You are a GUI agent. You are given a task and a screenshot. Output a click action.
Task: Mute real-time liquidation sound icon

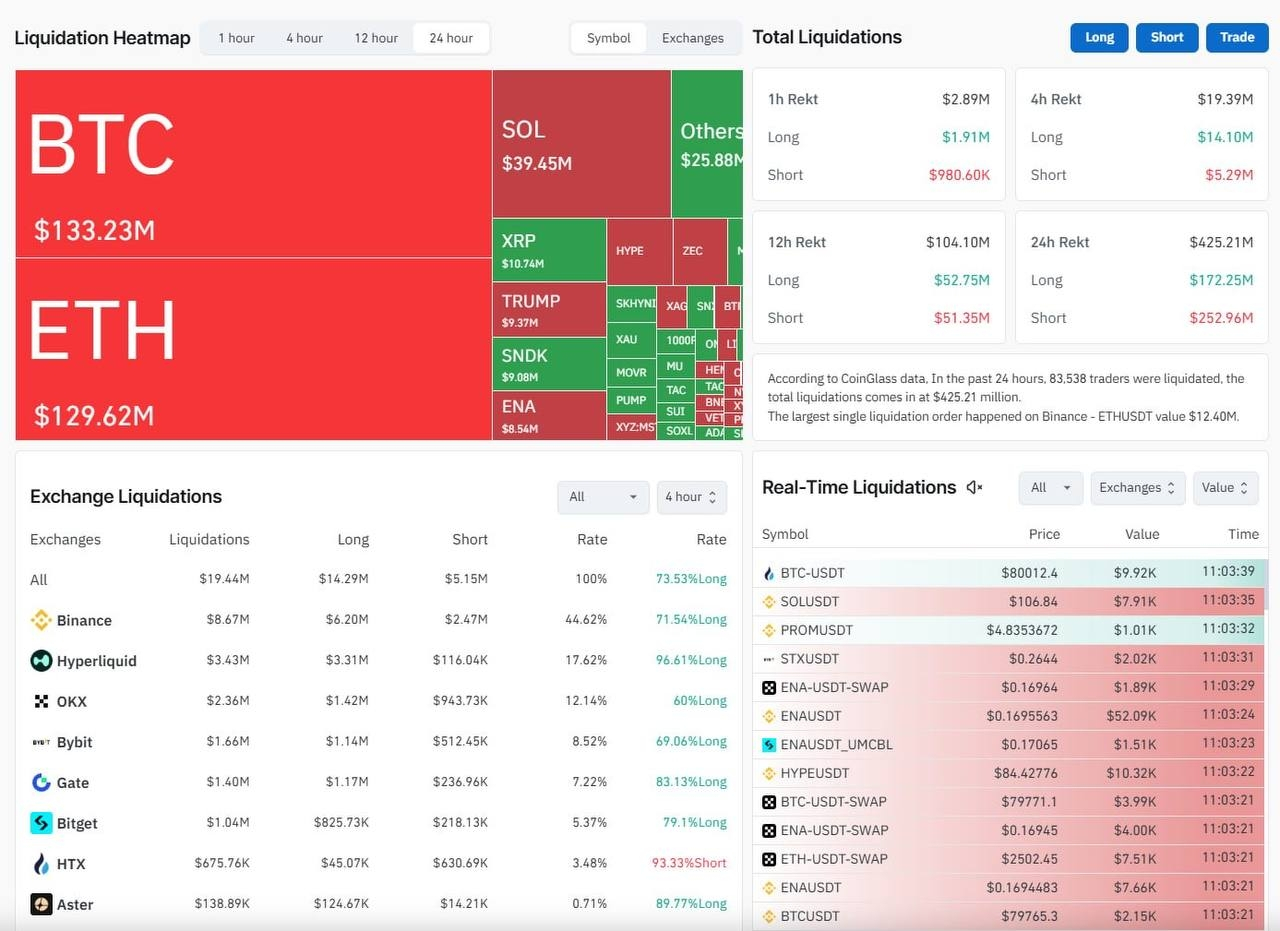click(974, 487)
